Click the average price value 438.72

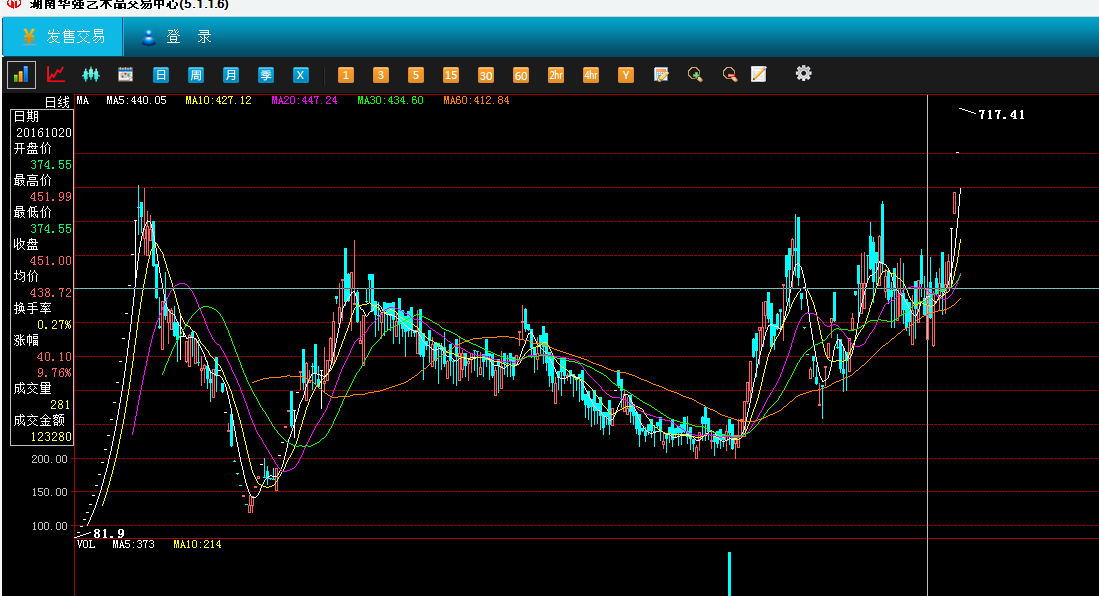50,293
